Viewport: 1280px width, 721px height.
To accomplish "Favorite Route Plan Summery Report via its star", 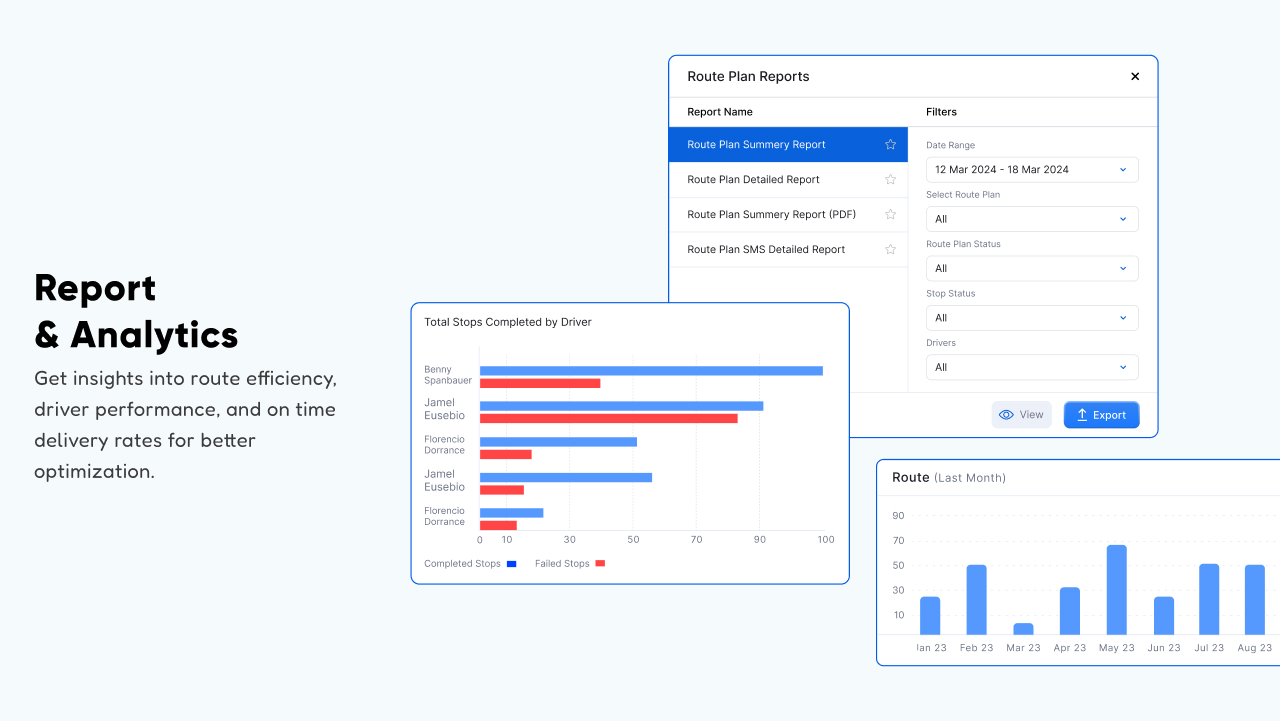I will click(x=890, y=144).
